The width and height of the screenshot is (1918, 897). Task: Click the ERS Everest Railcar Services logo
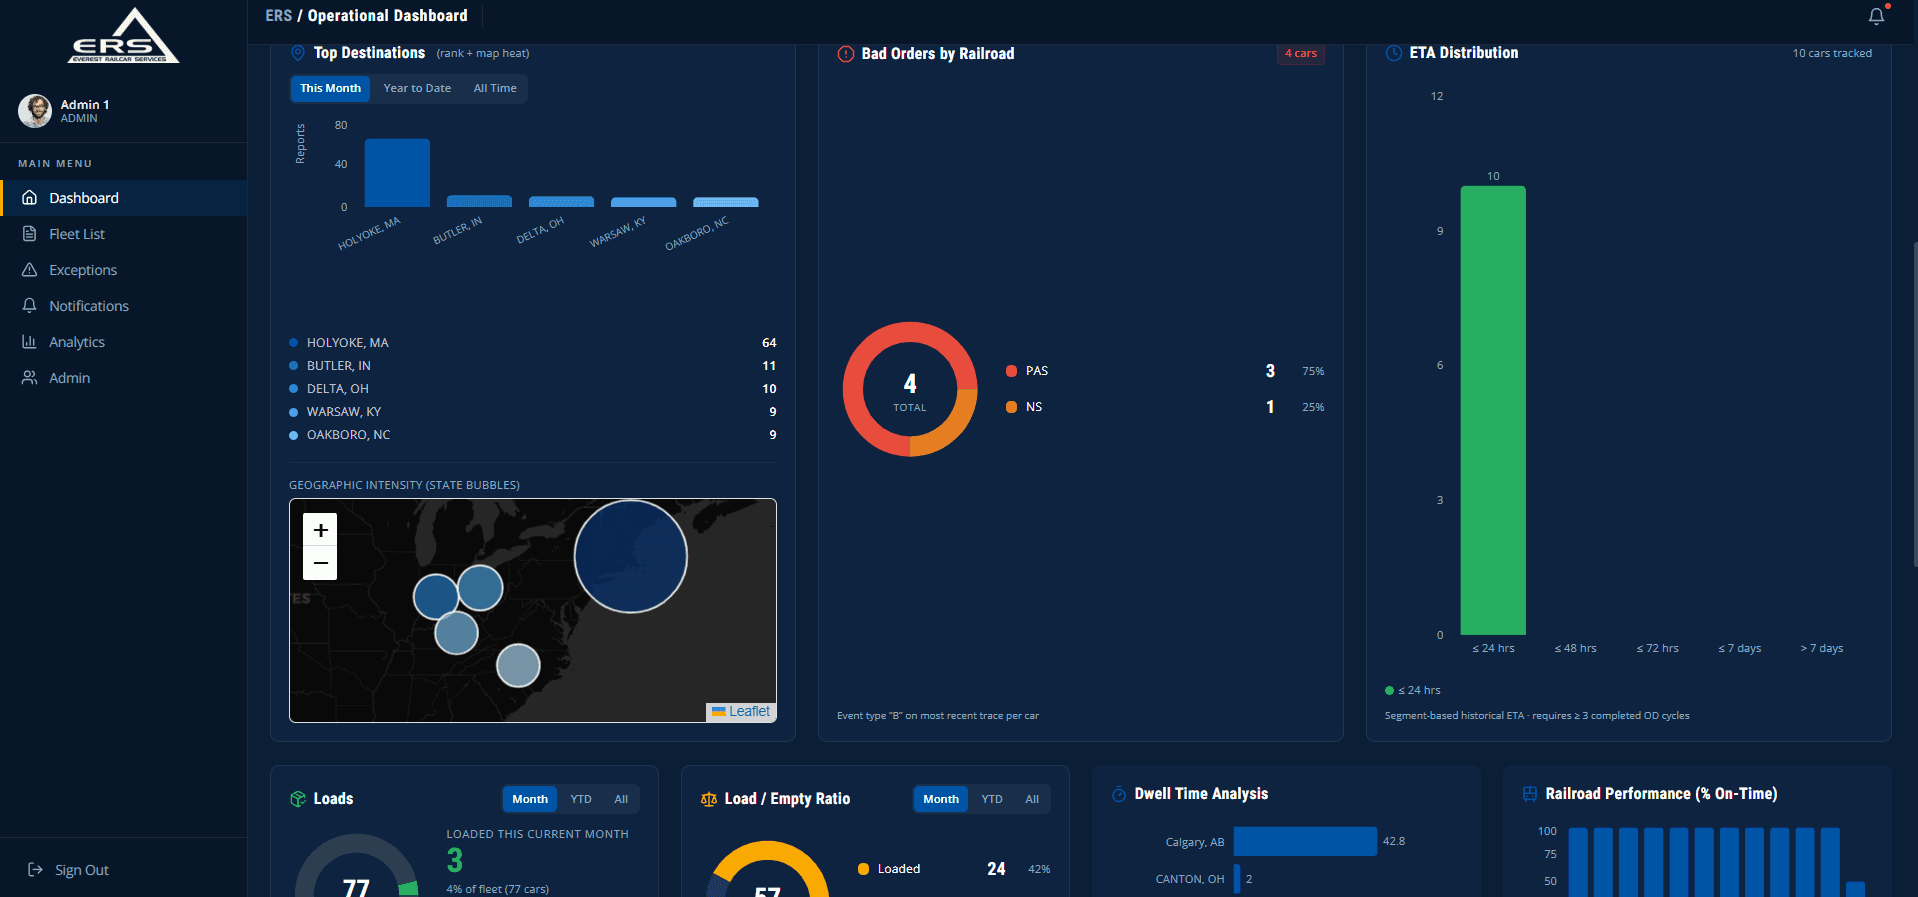(x=123, y=36)
